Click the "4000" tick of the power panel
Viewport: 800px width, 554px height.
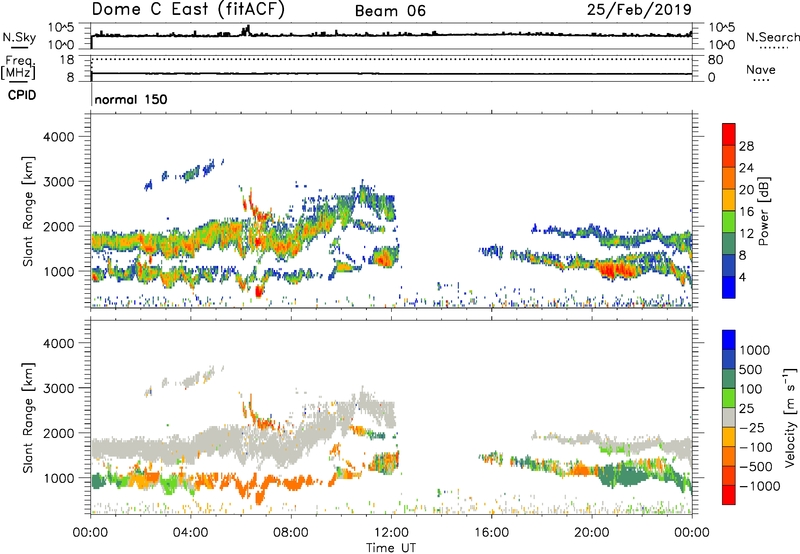58,137
